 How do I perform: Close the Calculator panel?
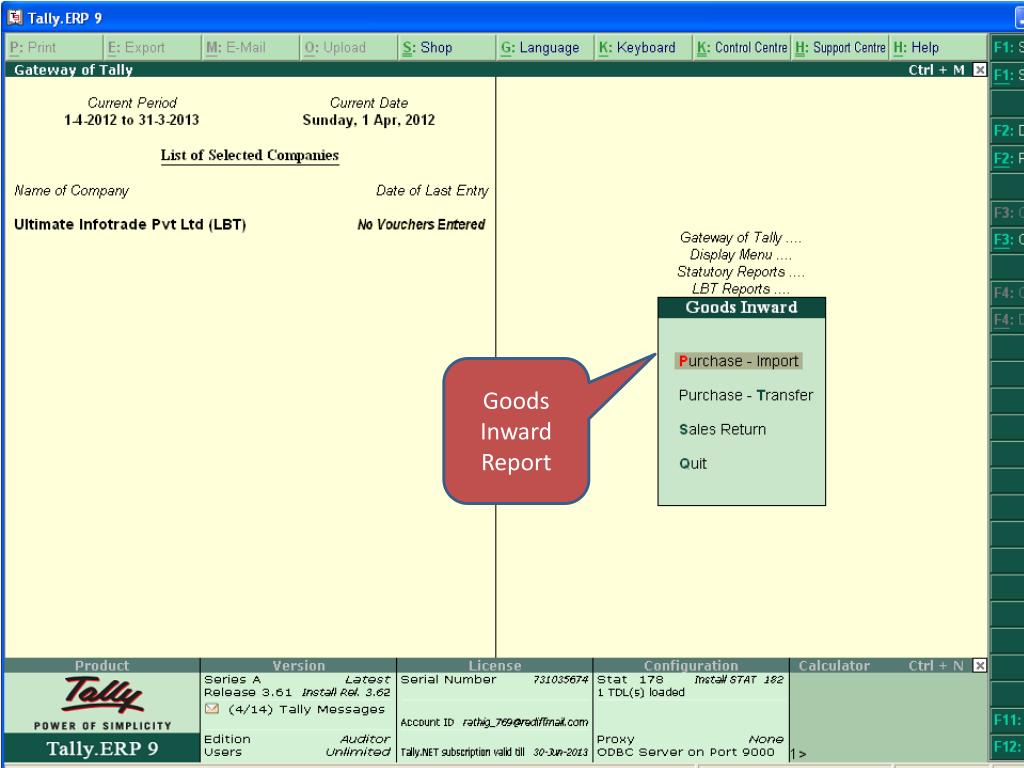(x=980, y=665)
